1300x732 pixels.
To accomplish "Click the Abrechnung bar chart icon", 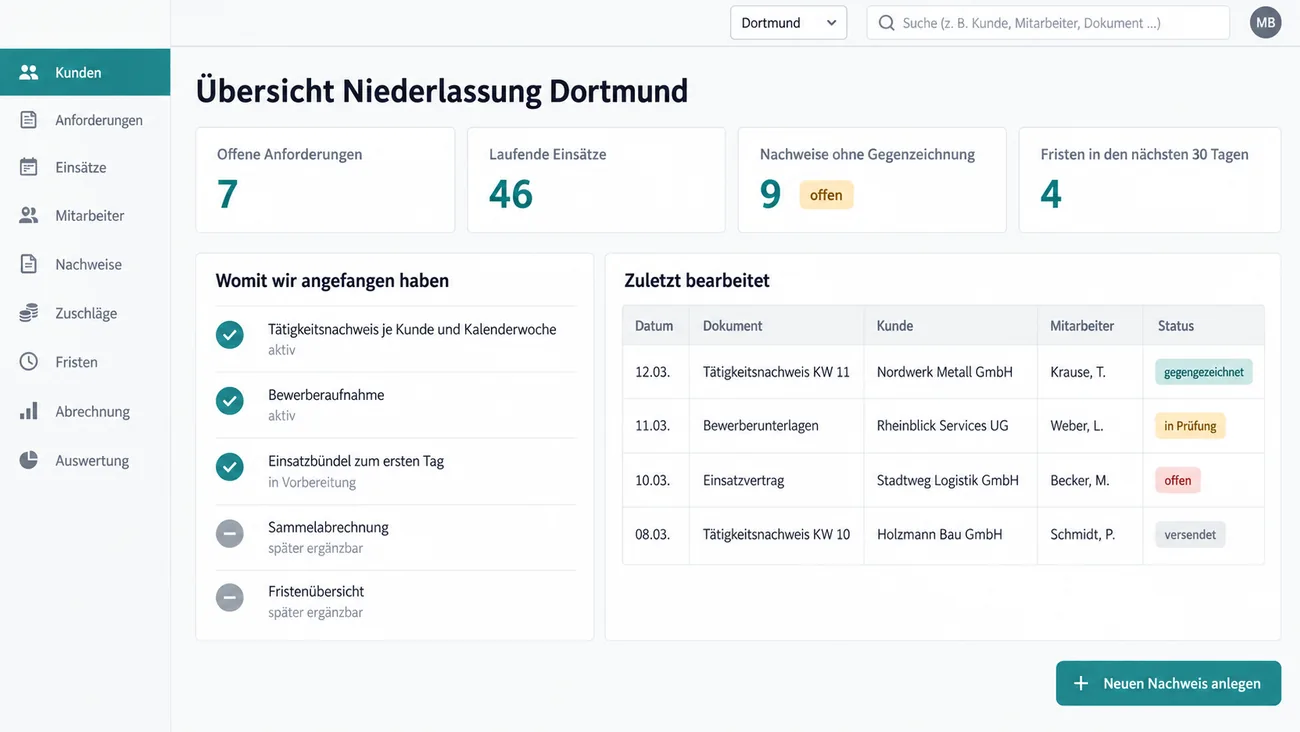I will [29, 411].
